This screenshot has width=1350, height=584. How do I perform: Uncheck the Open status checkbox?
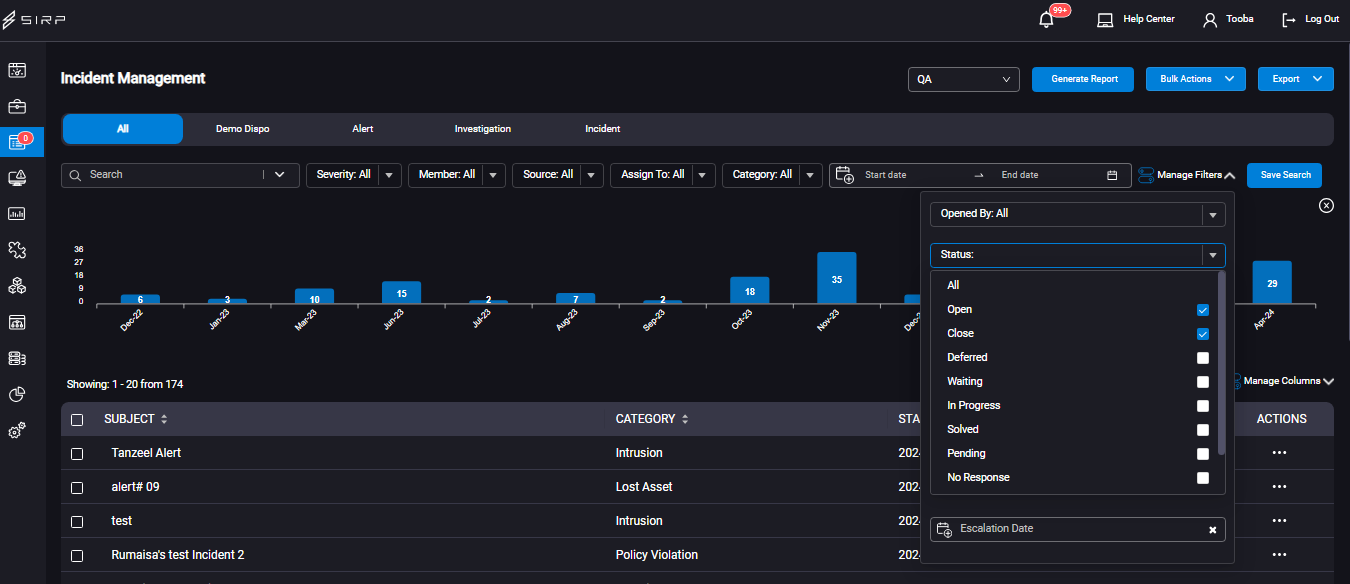point(1203,310)
